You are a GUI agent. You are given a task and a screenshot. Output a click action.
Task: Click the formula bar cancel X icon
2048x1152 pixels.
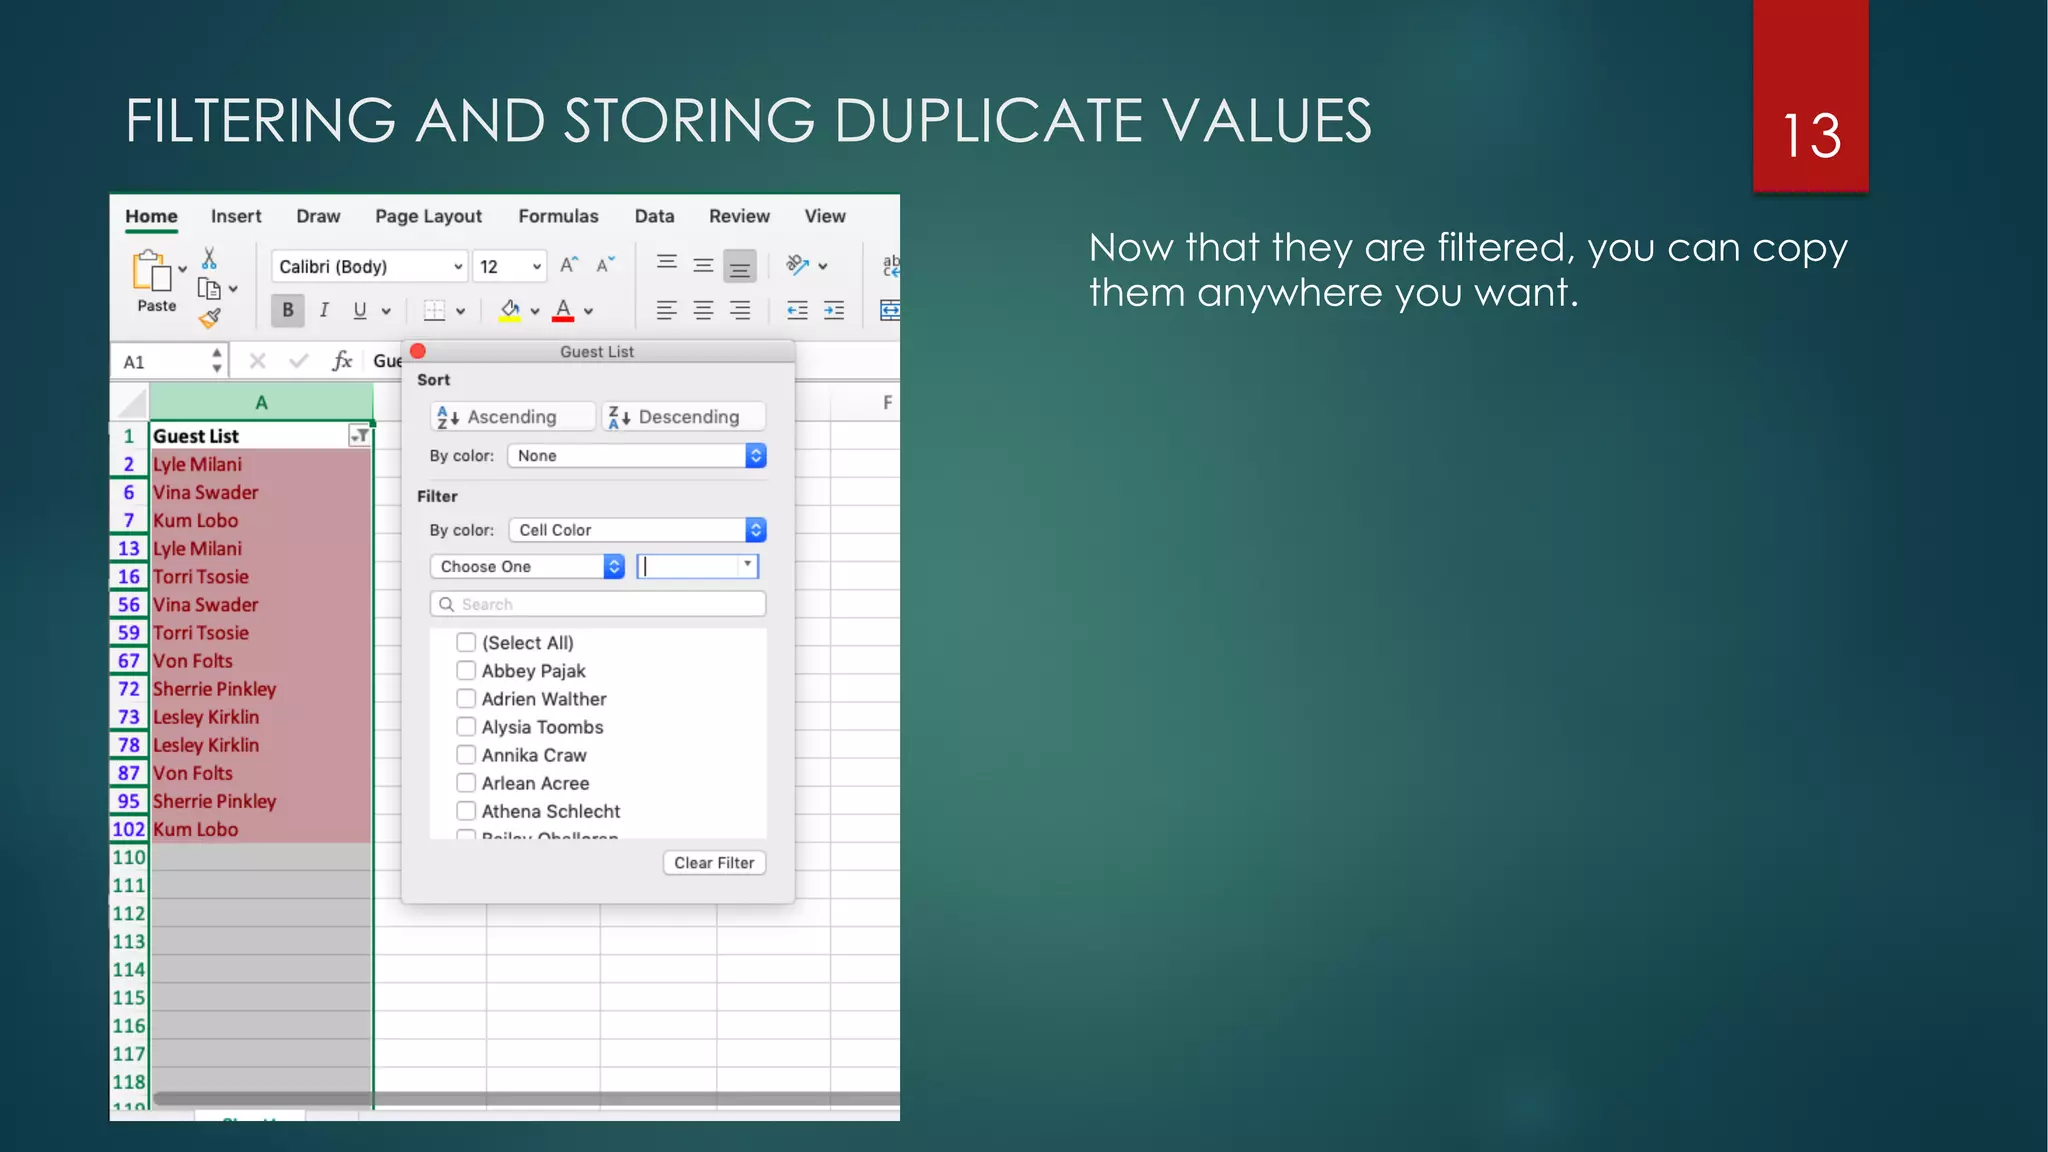(x=257, y=361)
